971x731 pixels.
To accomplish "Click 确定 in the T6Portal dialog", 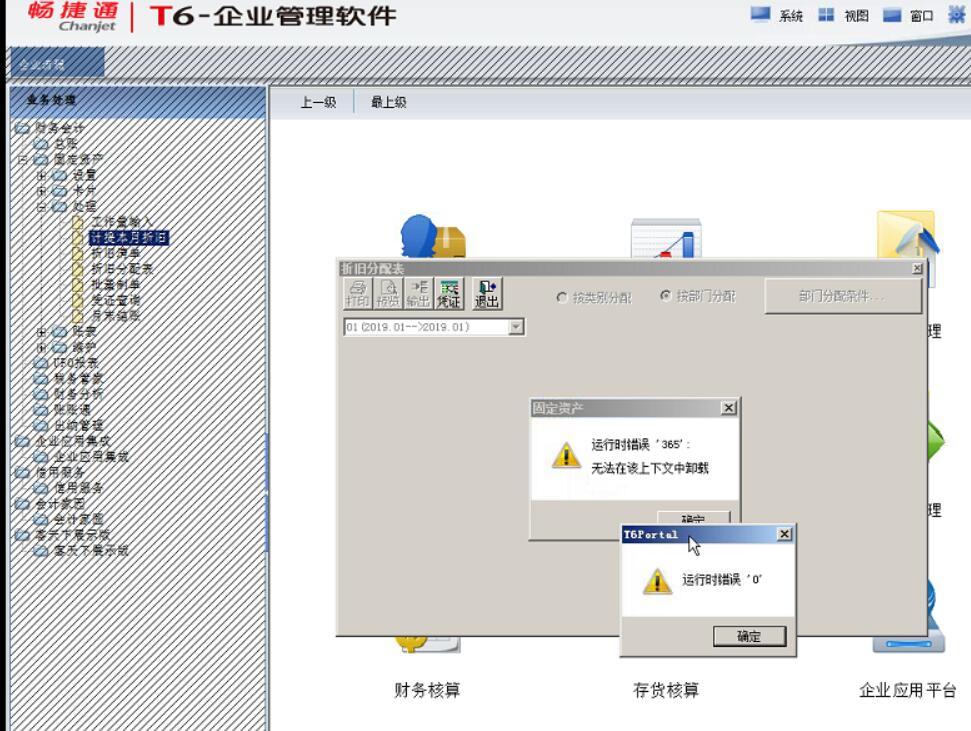I will point(749,636).
